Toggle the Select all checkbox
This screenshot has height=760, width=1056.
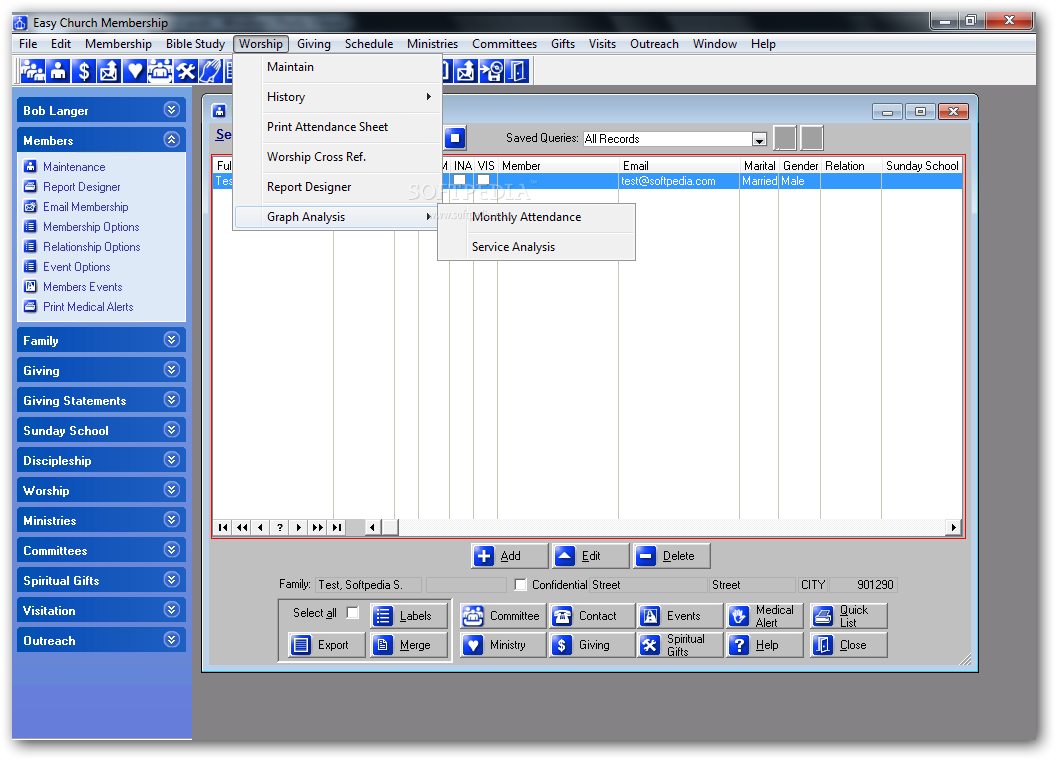point(352,612)
